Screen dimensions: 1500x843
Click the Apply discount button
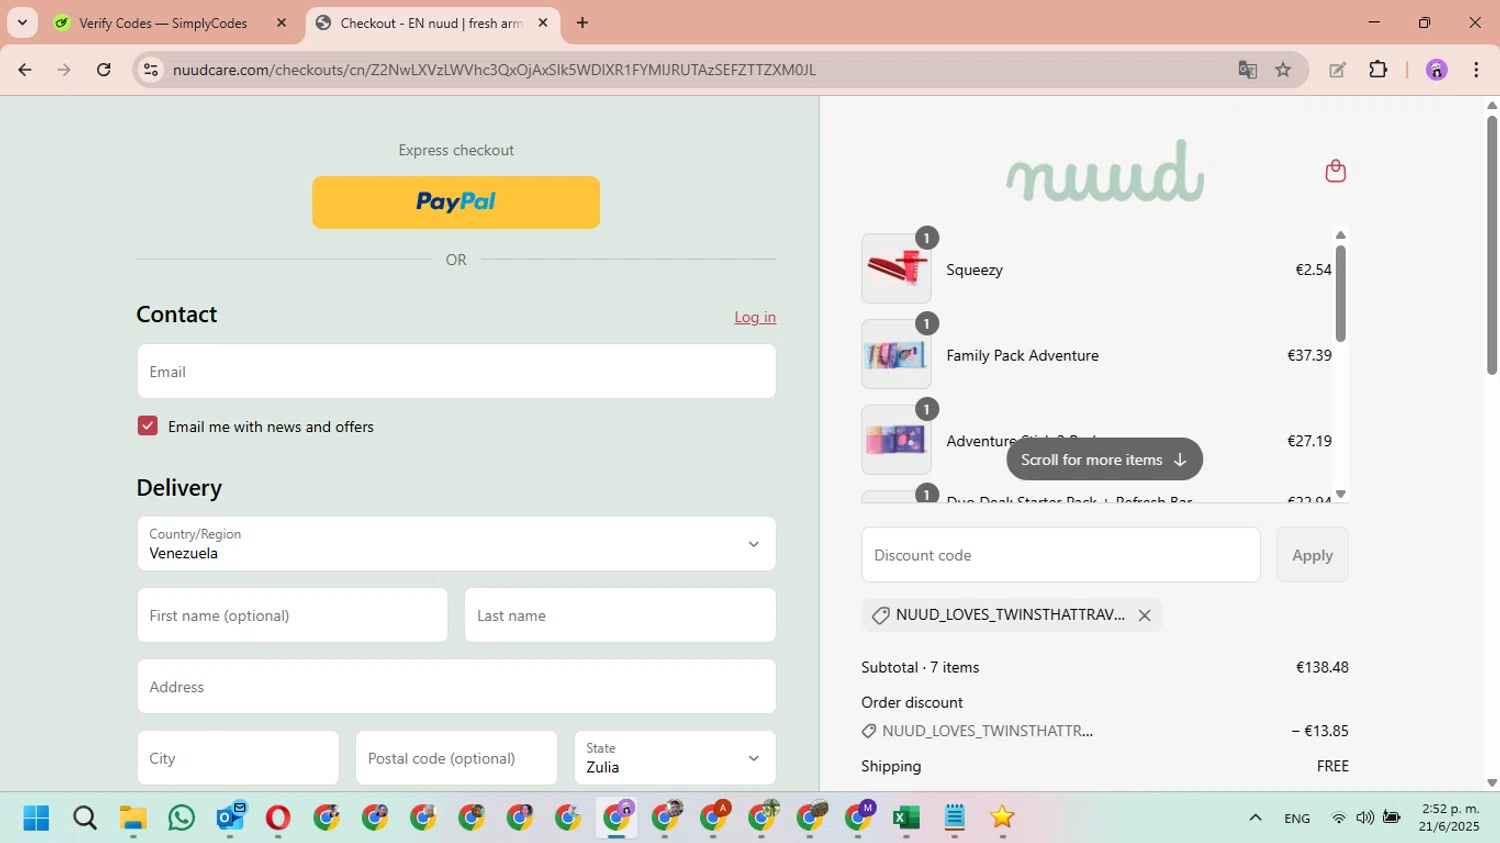(x=1312, y=555)
